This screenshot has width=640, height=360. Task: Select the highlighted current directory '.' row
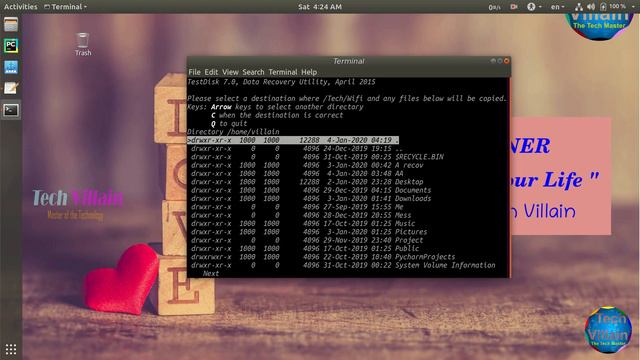(293, 140)
